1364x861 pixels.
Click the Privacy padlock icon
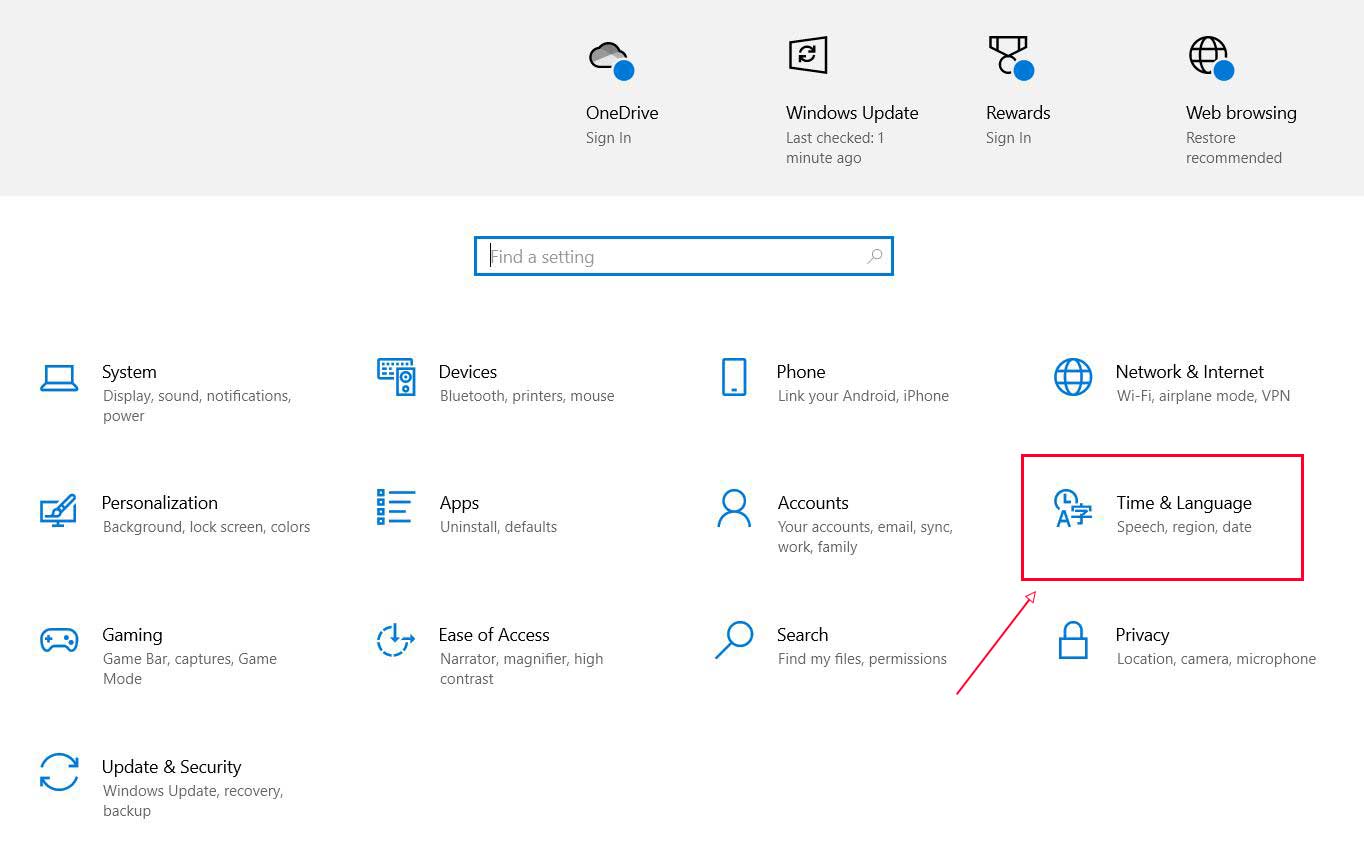[x=1073, y=640]
